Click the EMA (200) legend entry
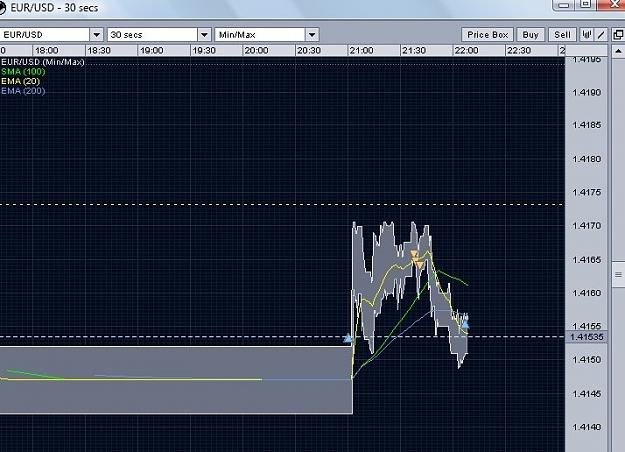 tap(23, 91)
